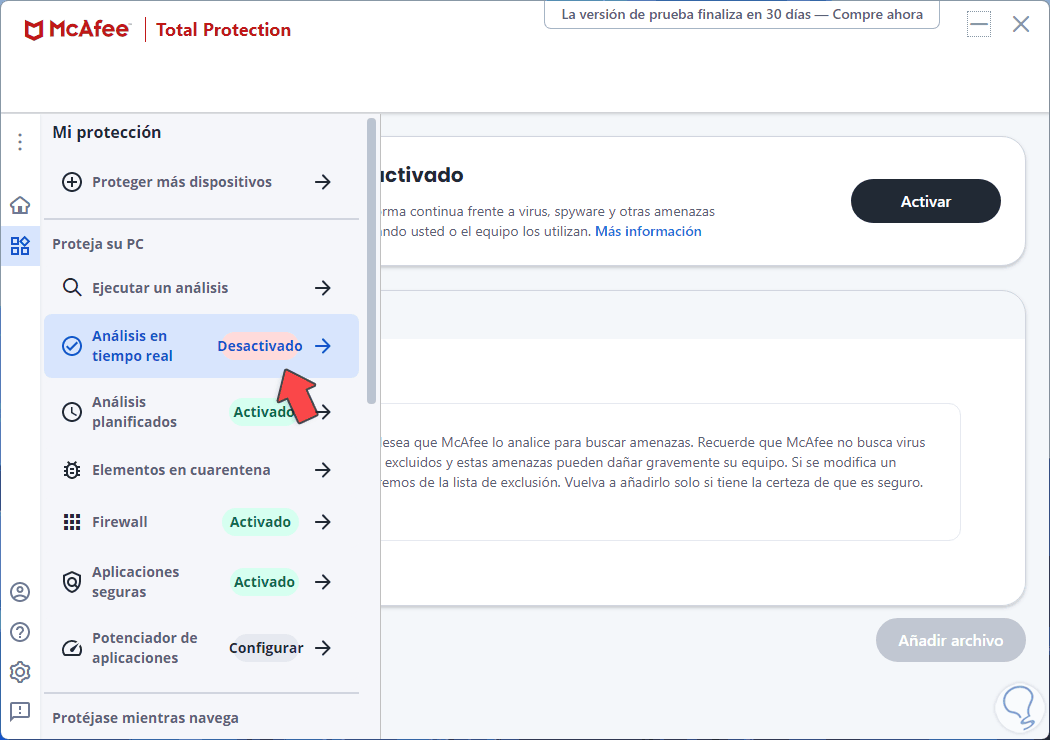This screenshot has height=740, width=1050.
Task: Open the account profile icon
Action: click(x=20, y=592)
